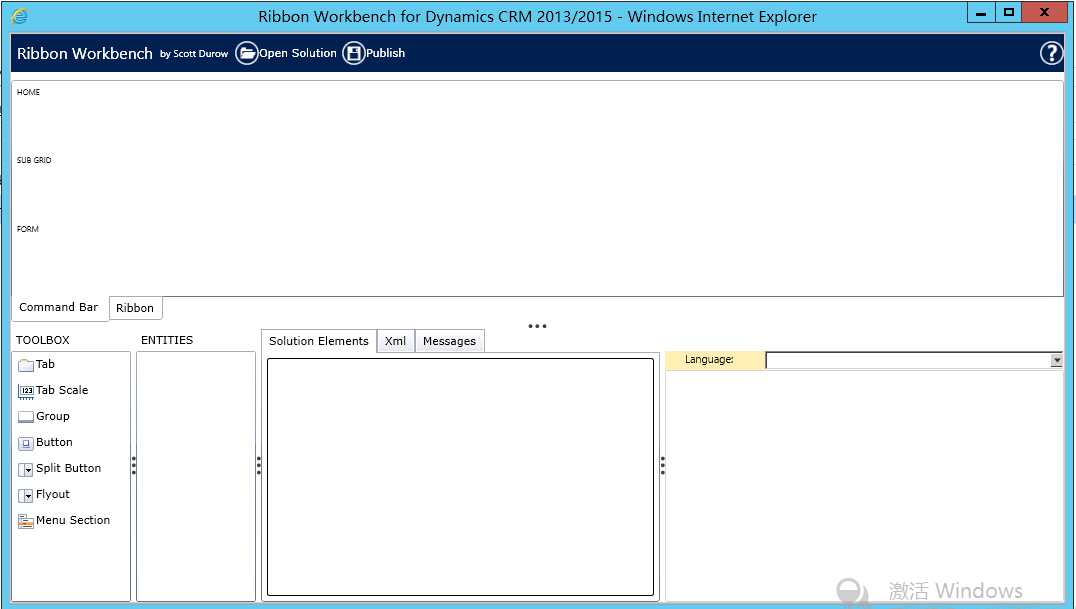The width and height of the screenshot is (1076, 609).
Task: Open the help question mark icon
Action: (1051, 53)
